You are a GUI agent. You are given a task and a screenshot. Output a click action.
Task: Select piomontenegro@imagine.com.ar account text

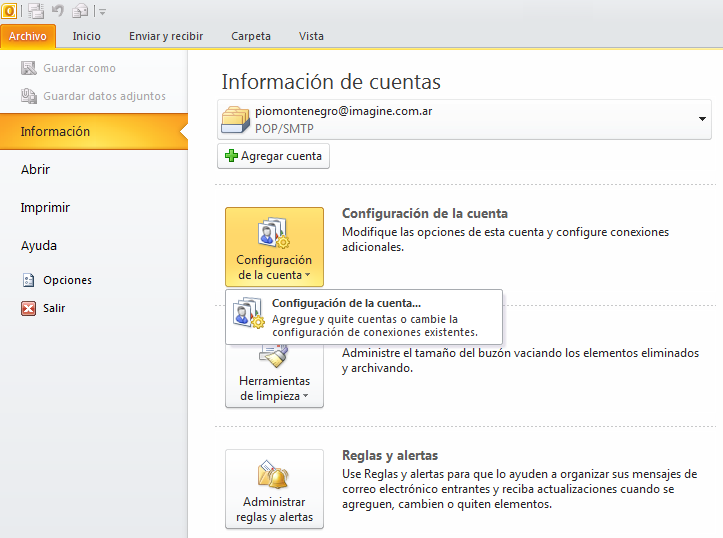click(344, 111)
